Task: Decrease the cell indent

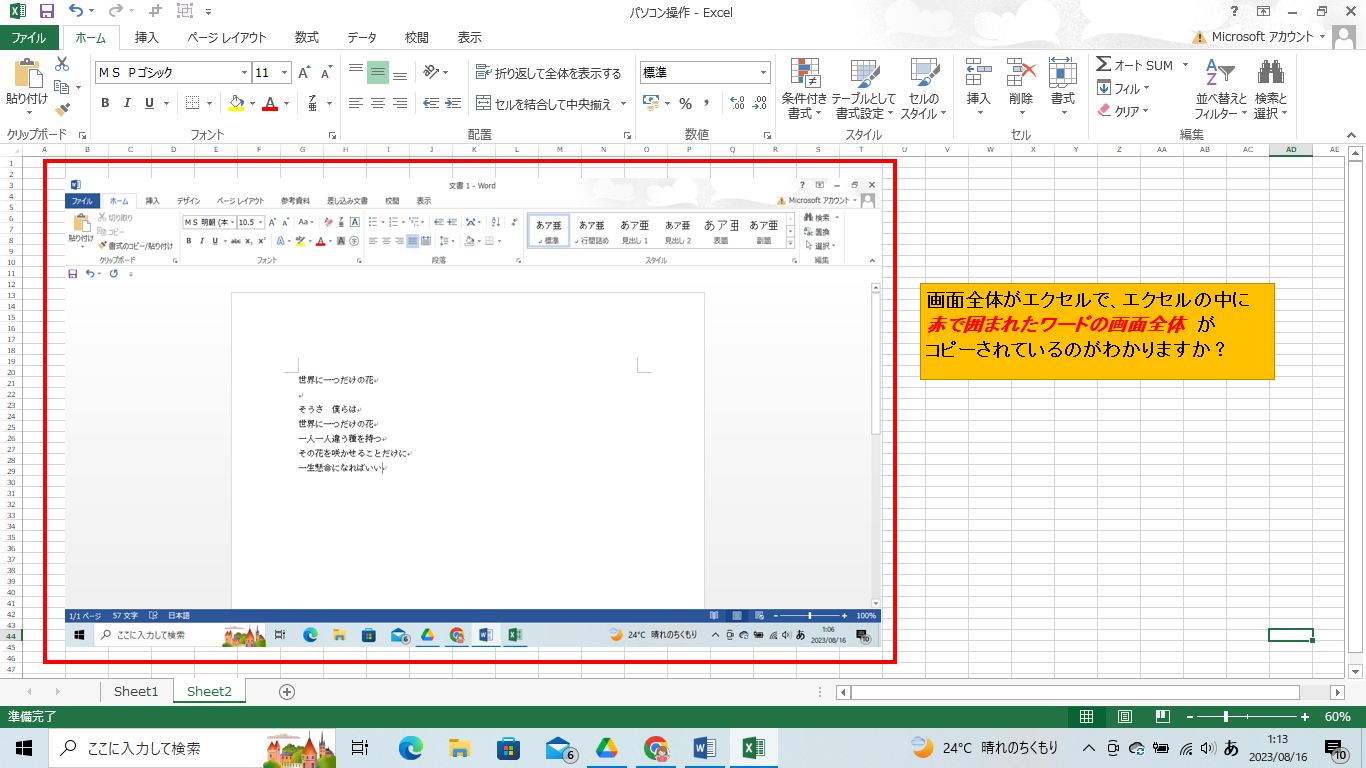Action: coord(431,103)
